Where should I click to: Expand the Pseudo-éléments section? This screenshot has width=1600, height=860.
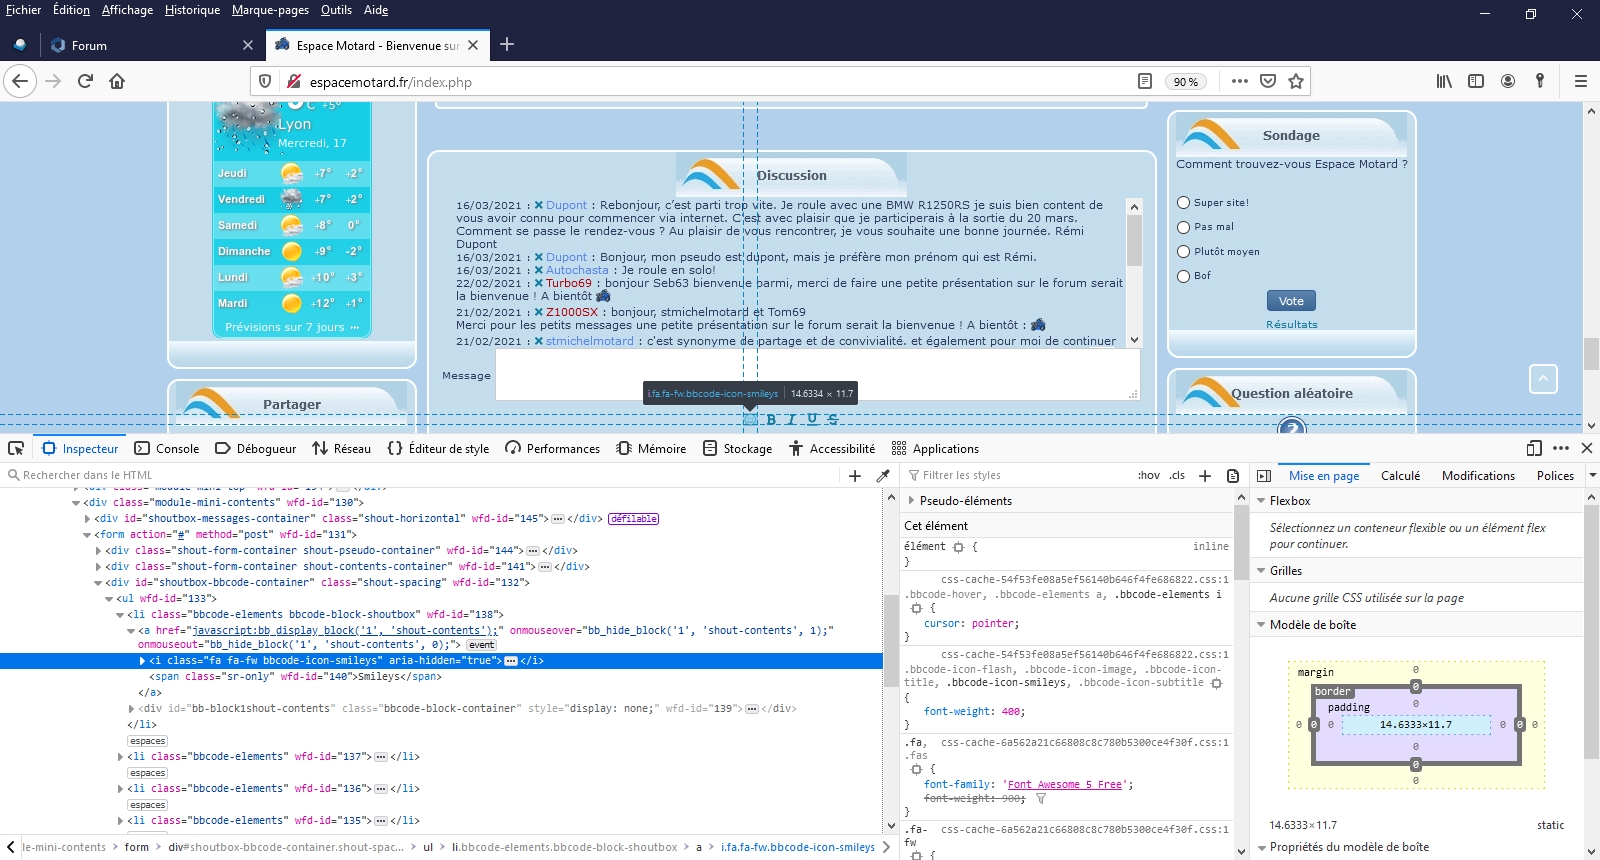(911, 501)
